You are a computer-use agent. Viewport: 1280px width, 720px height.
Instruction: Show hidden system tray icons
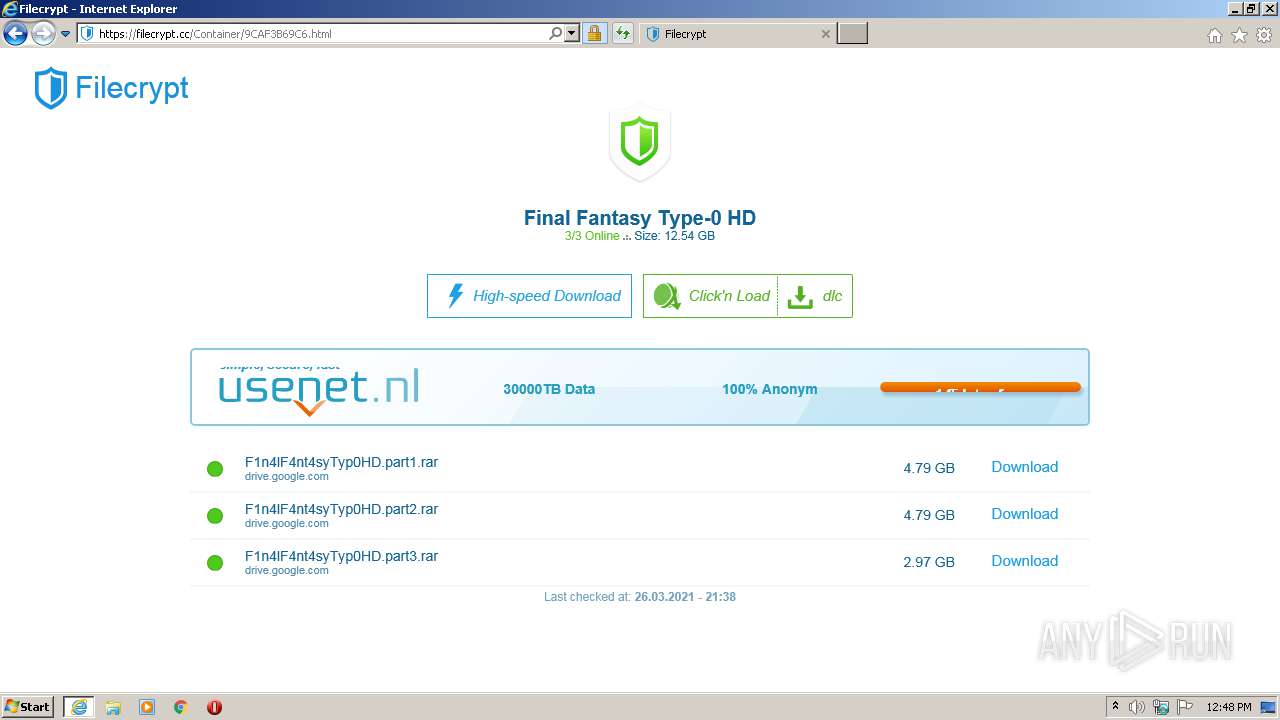point(1115,707)
